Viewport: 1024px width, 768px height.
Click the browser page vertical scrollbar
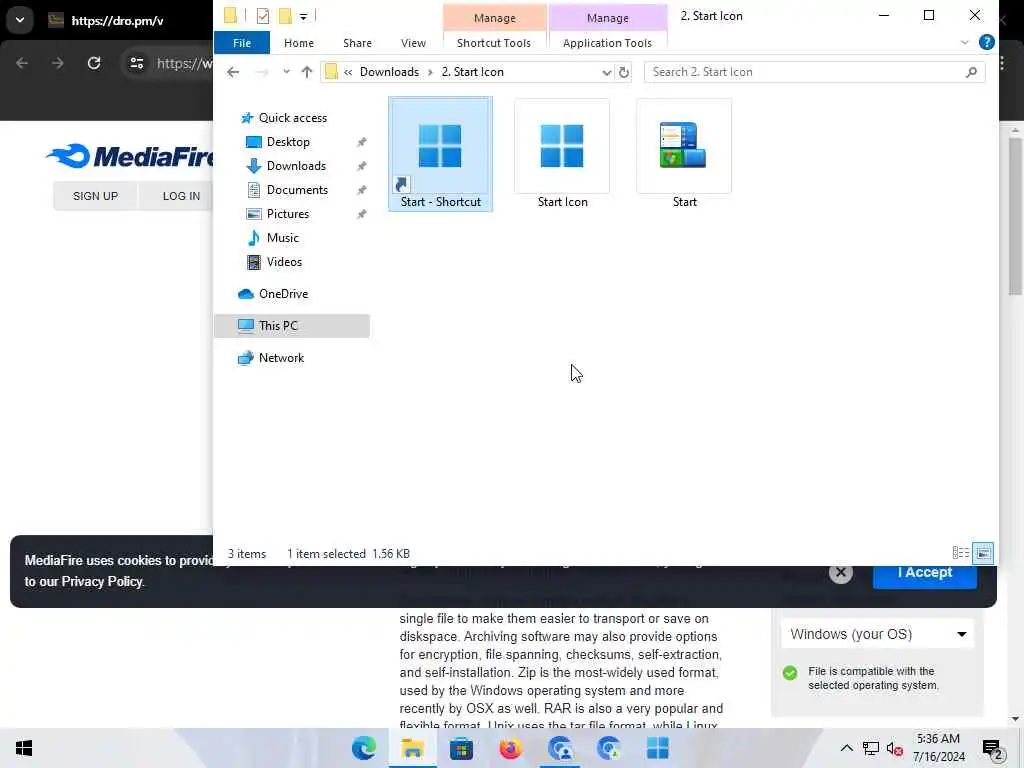coord(1015,216)
